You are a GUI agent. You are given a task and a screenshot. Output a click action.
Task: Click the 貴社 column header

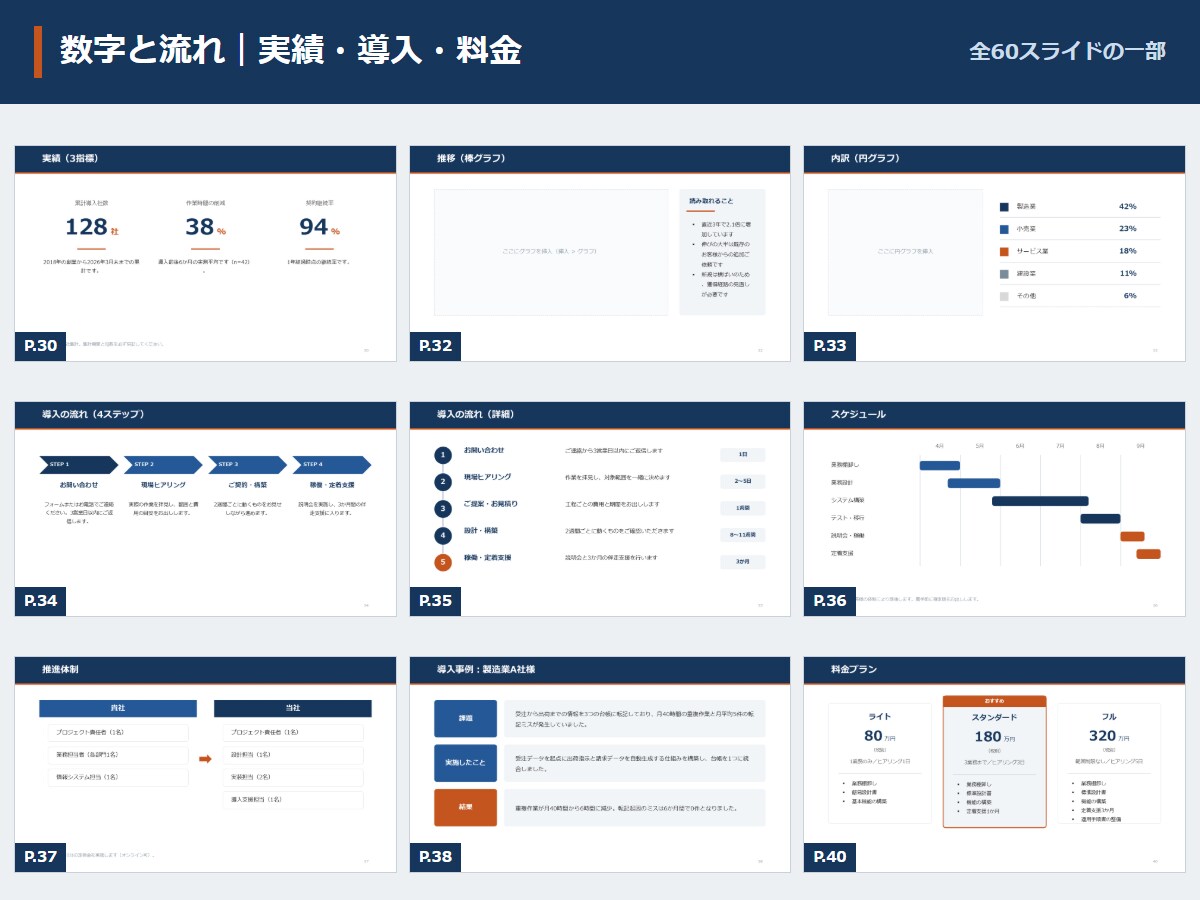point(118,708)
